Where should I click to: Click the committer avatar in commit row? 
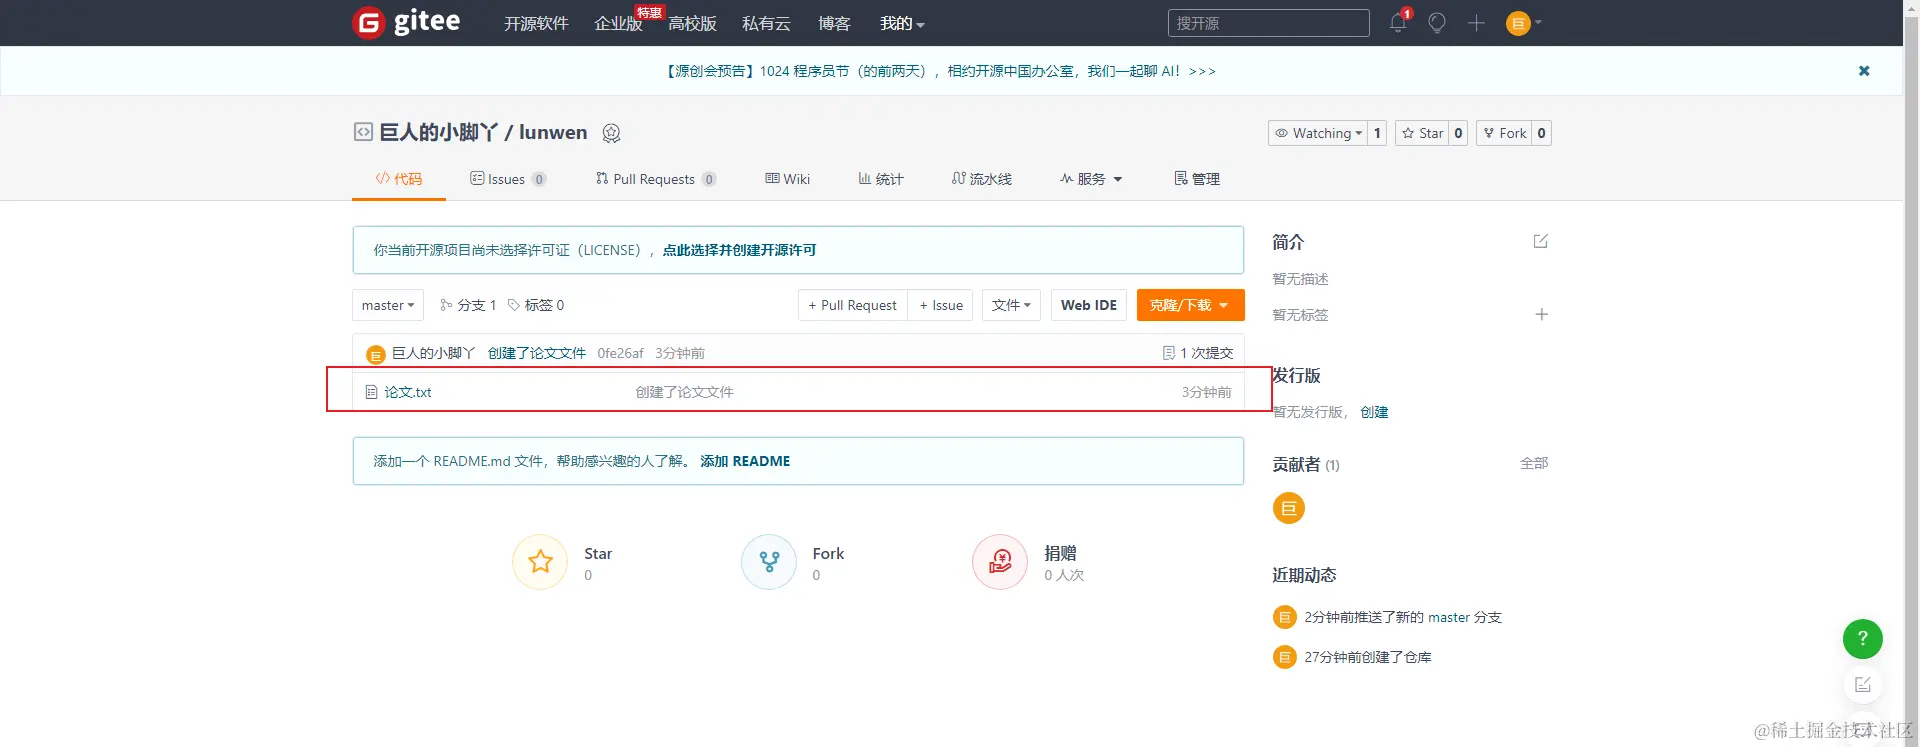pyautogui.click(x=376, y=354)
